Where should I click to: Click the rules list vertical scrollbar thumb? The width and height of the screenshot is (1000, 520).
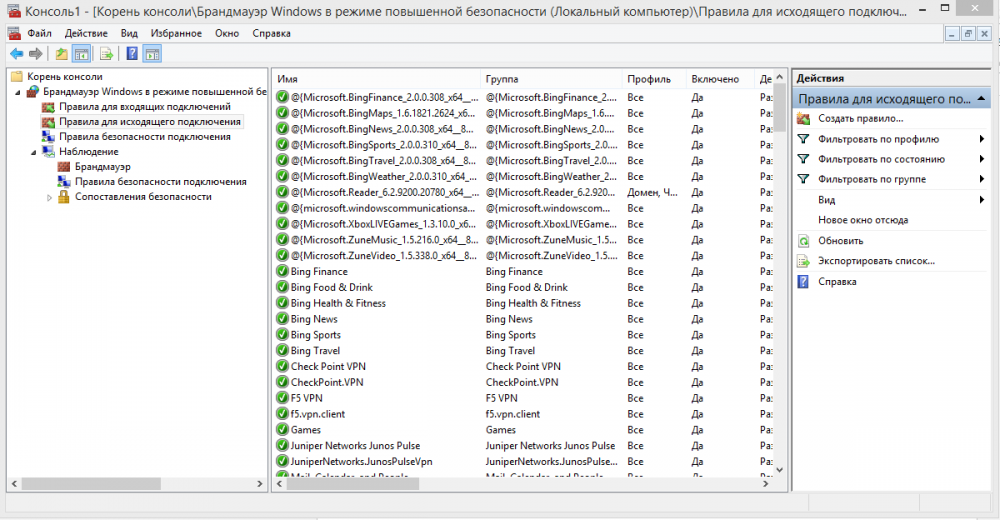point(779,108)
